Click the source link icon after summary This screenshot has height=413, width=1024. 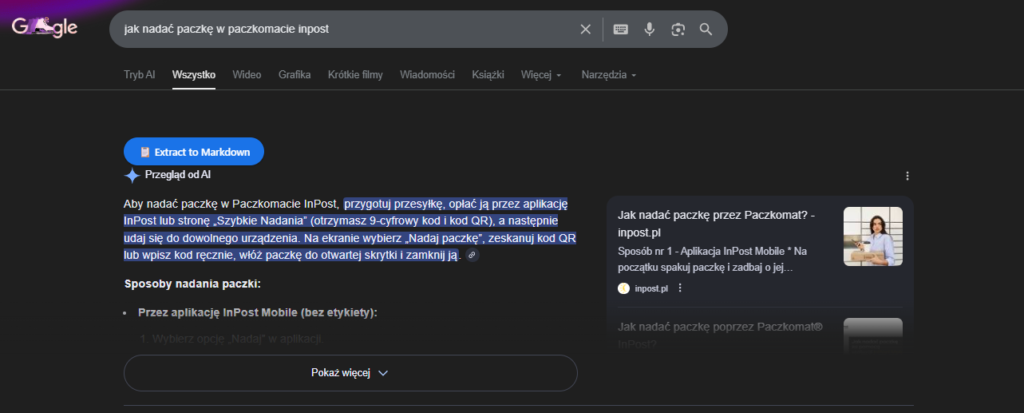(x=472, y=256)
